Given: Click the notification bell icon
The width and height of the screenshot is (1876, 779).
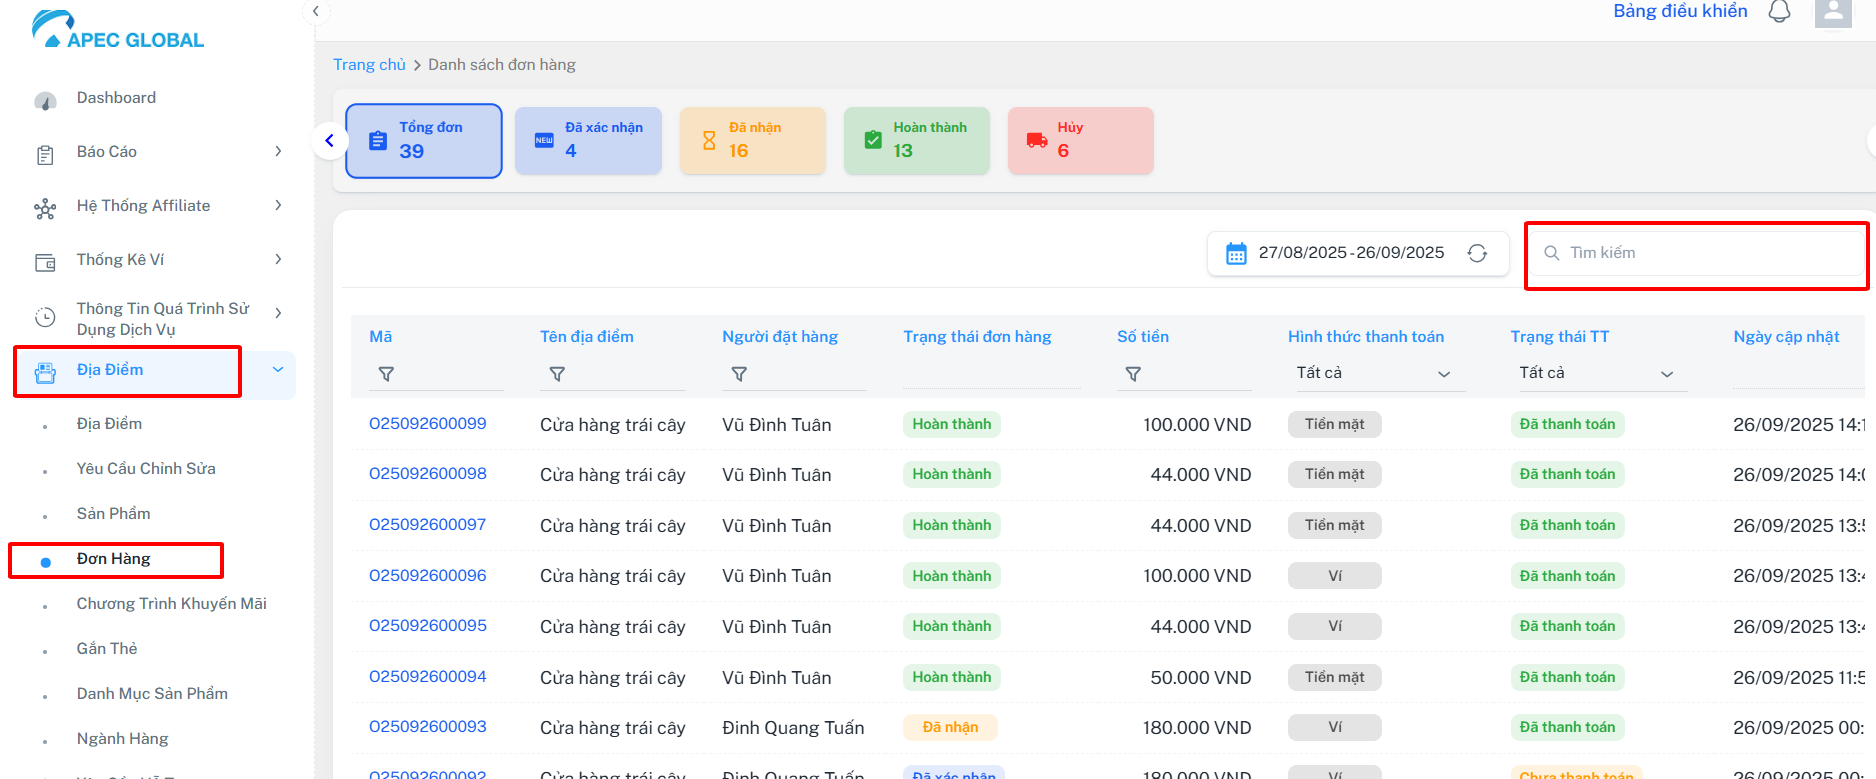Looking at the screenshot, I should 1779,12.
